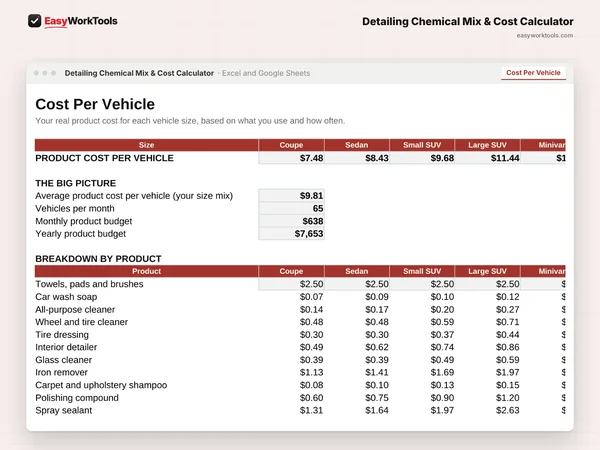This screenshot has width=600, height=450.
Task: Click Iron remover Sedan cost $1.41
Action: click(x=377, y=372)
